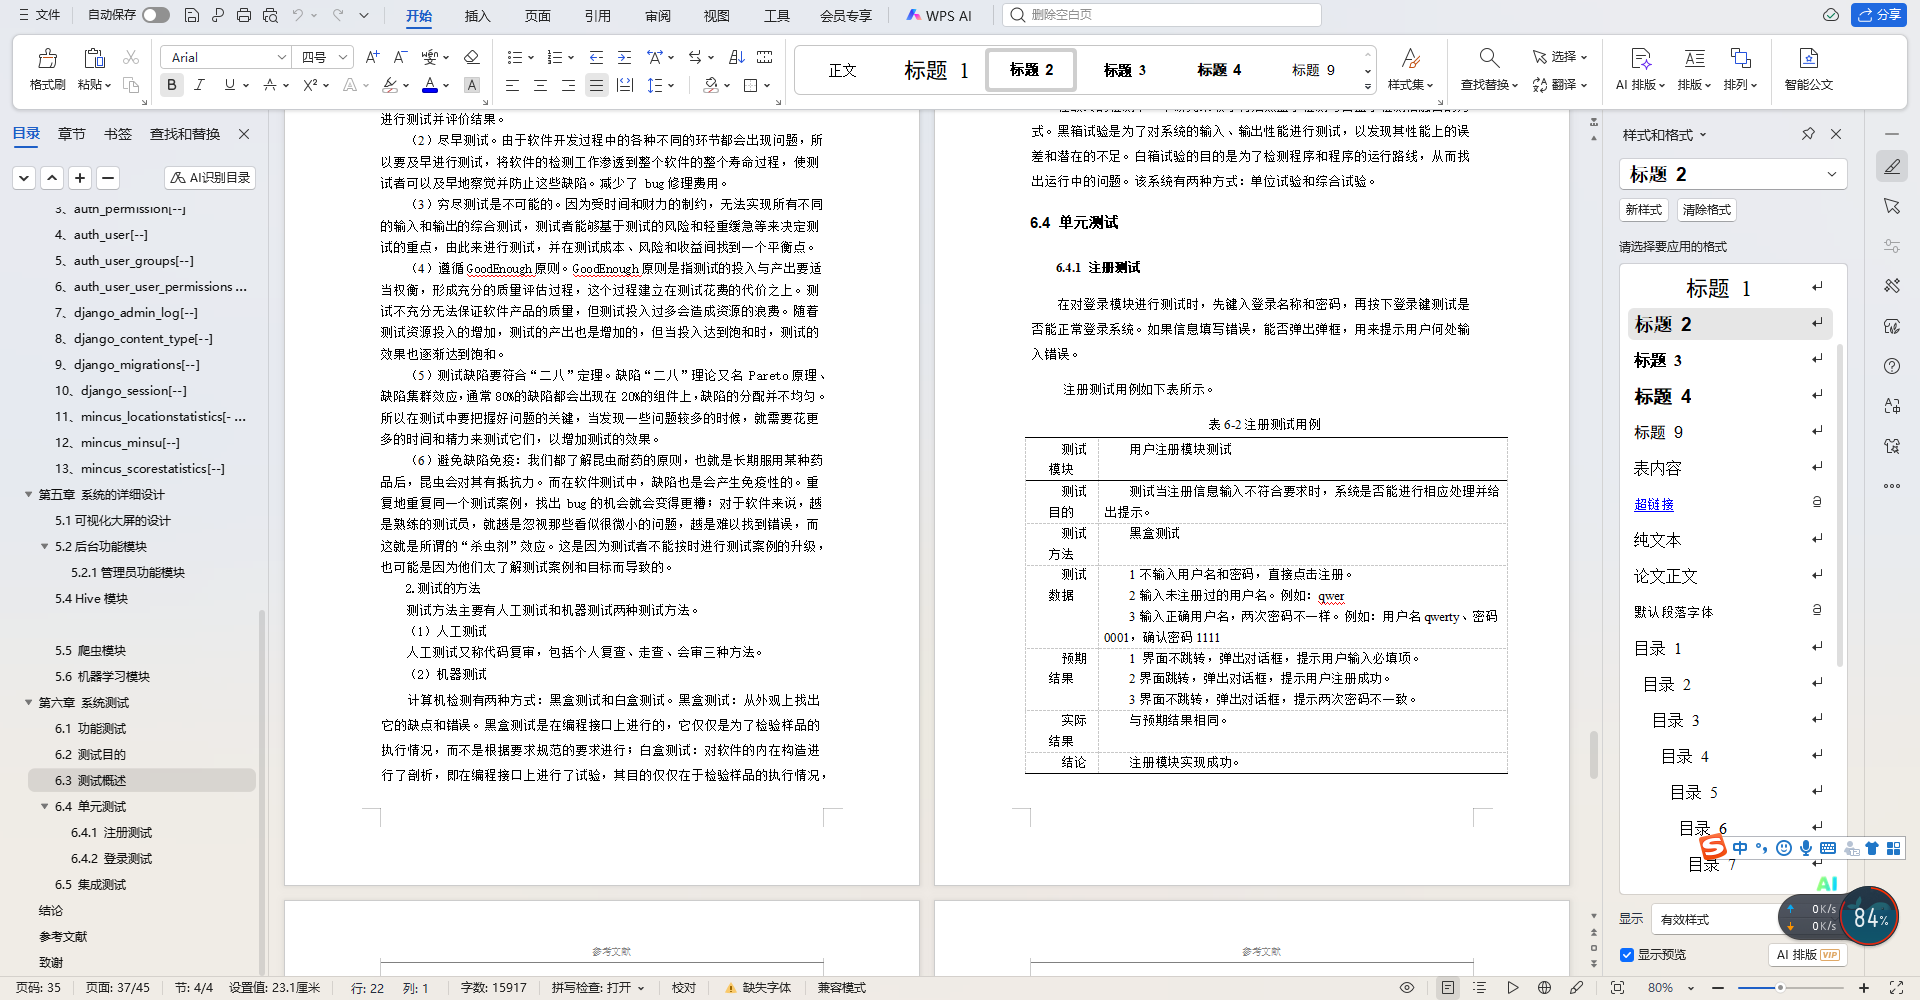Click the undo arrow icon
The height and width of the screenshot is (1000, 1920).
[297, 15]
